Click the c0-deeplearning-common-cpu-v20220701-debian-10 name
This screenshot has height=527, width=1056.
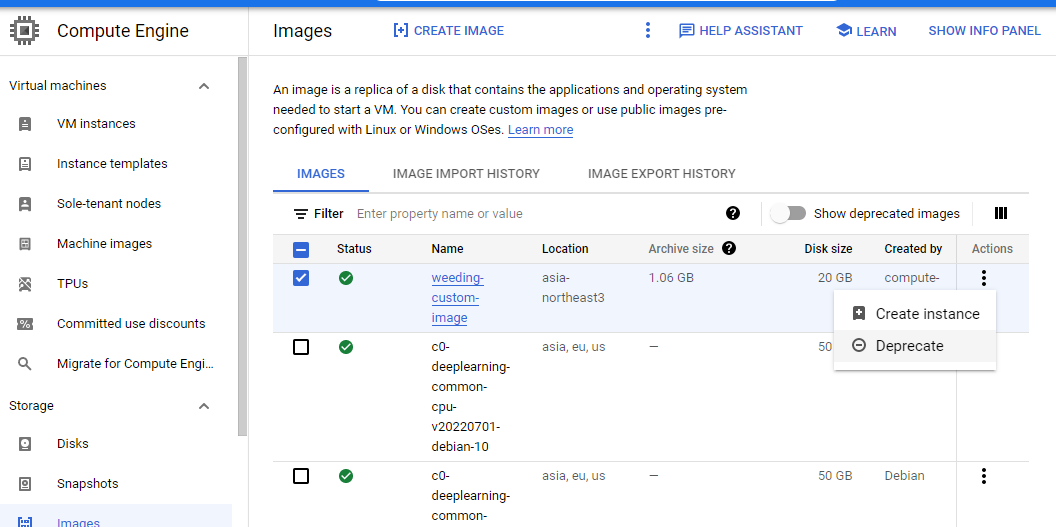471,397
